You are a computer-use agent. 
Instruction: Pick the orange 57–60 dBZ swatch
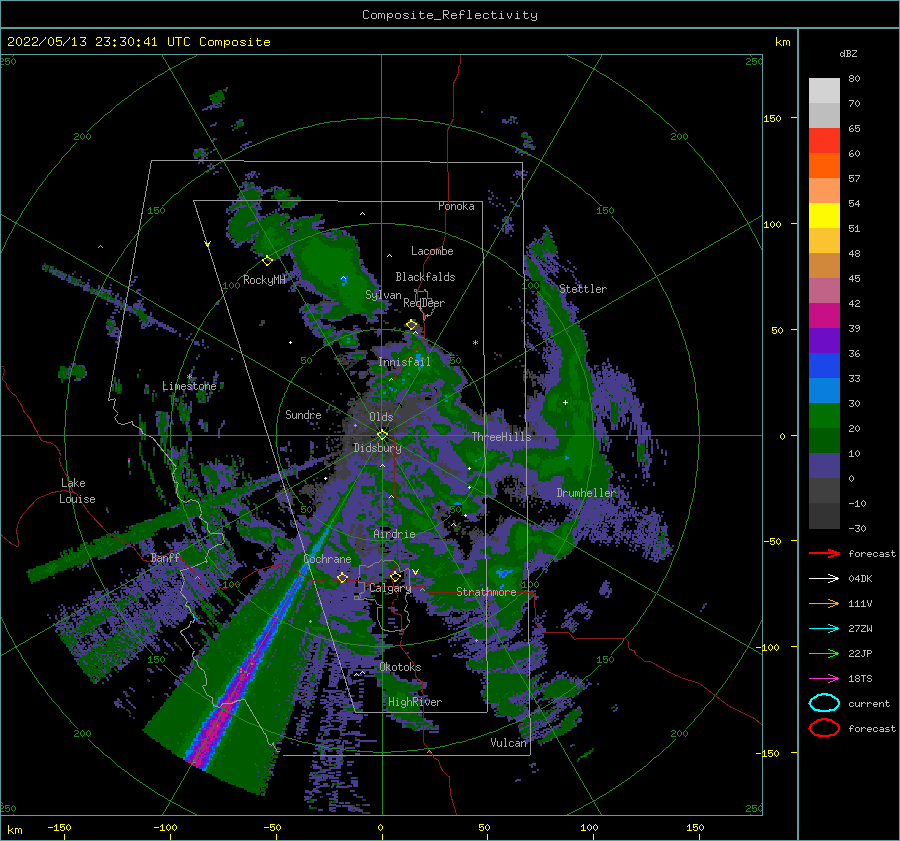824,165
